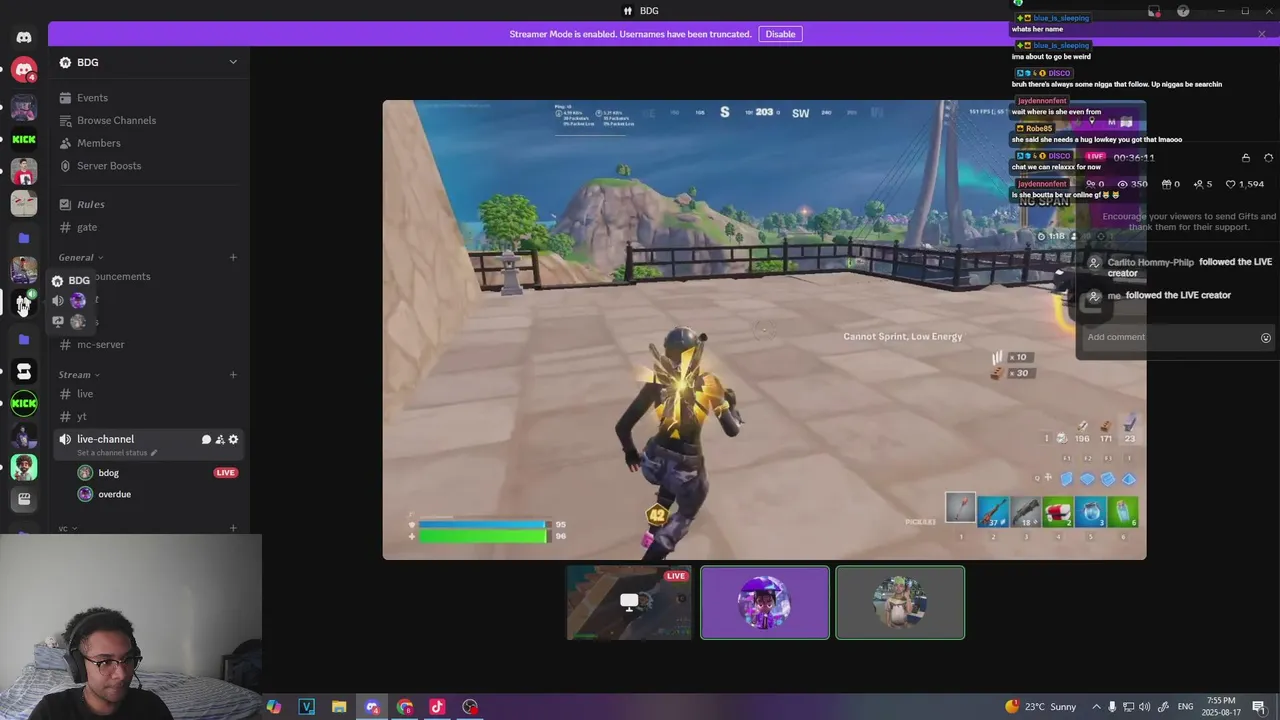
Task: Close the purple chat overlay banner X
Action: click(x=1262, y=34)
